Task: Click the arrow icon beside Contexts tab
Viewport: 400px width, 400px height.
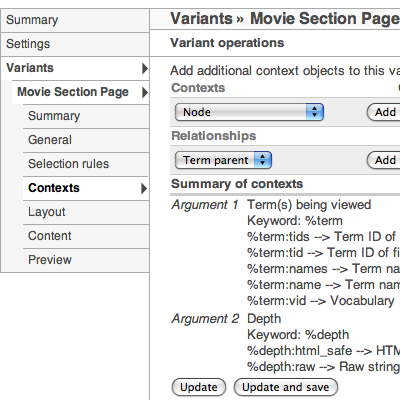Action: pyautogui.click(x=144, y=188)
